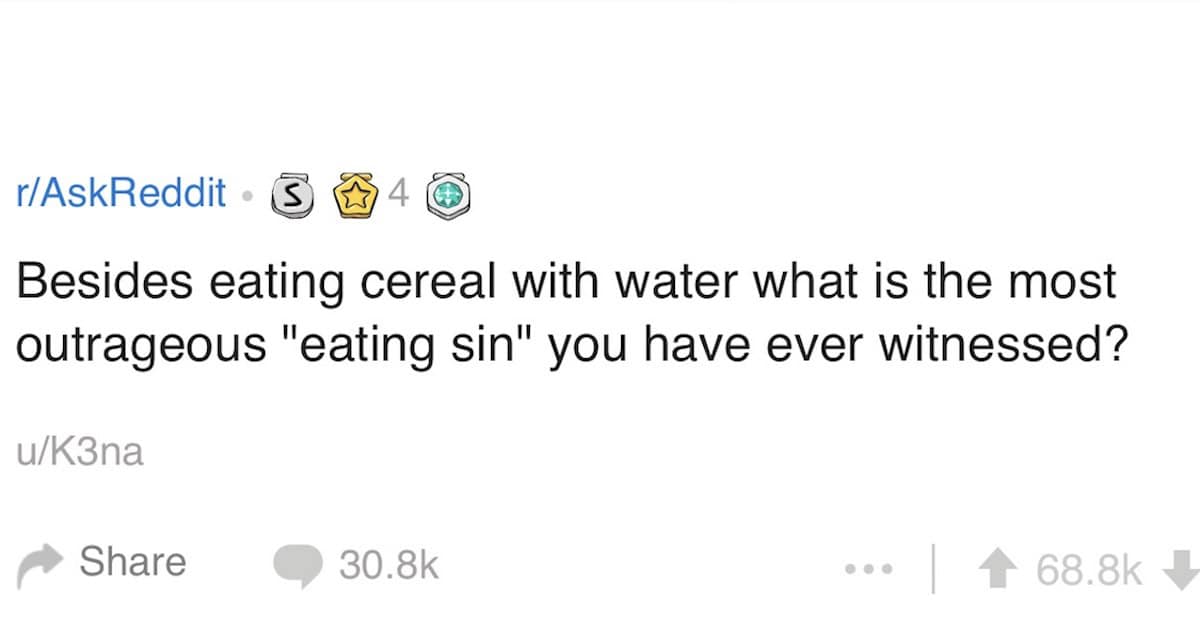Toggle the downvote arrow
This screenshot has width=1200, height=625.
click(1180, 568)
